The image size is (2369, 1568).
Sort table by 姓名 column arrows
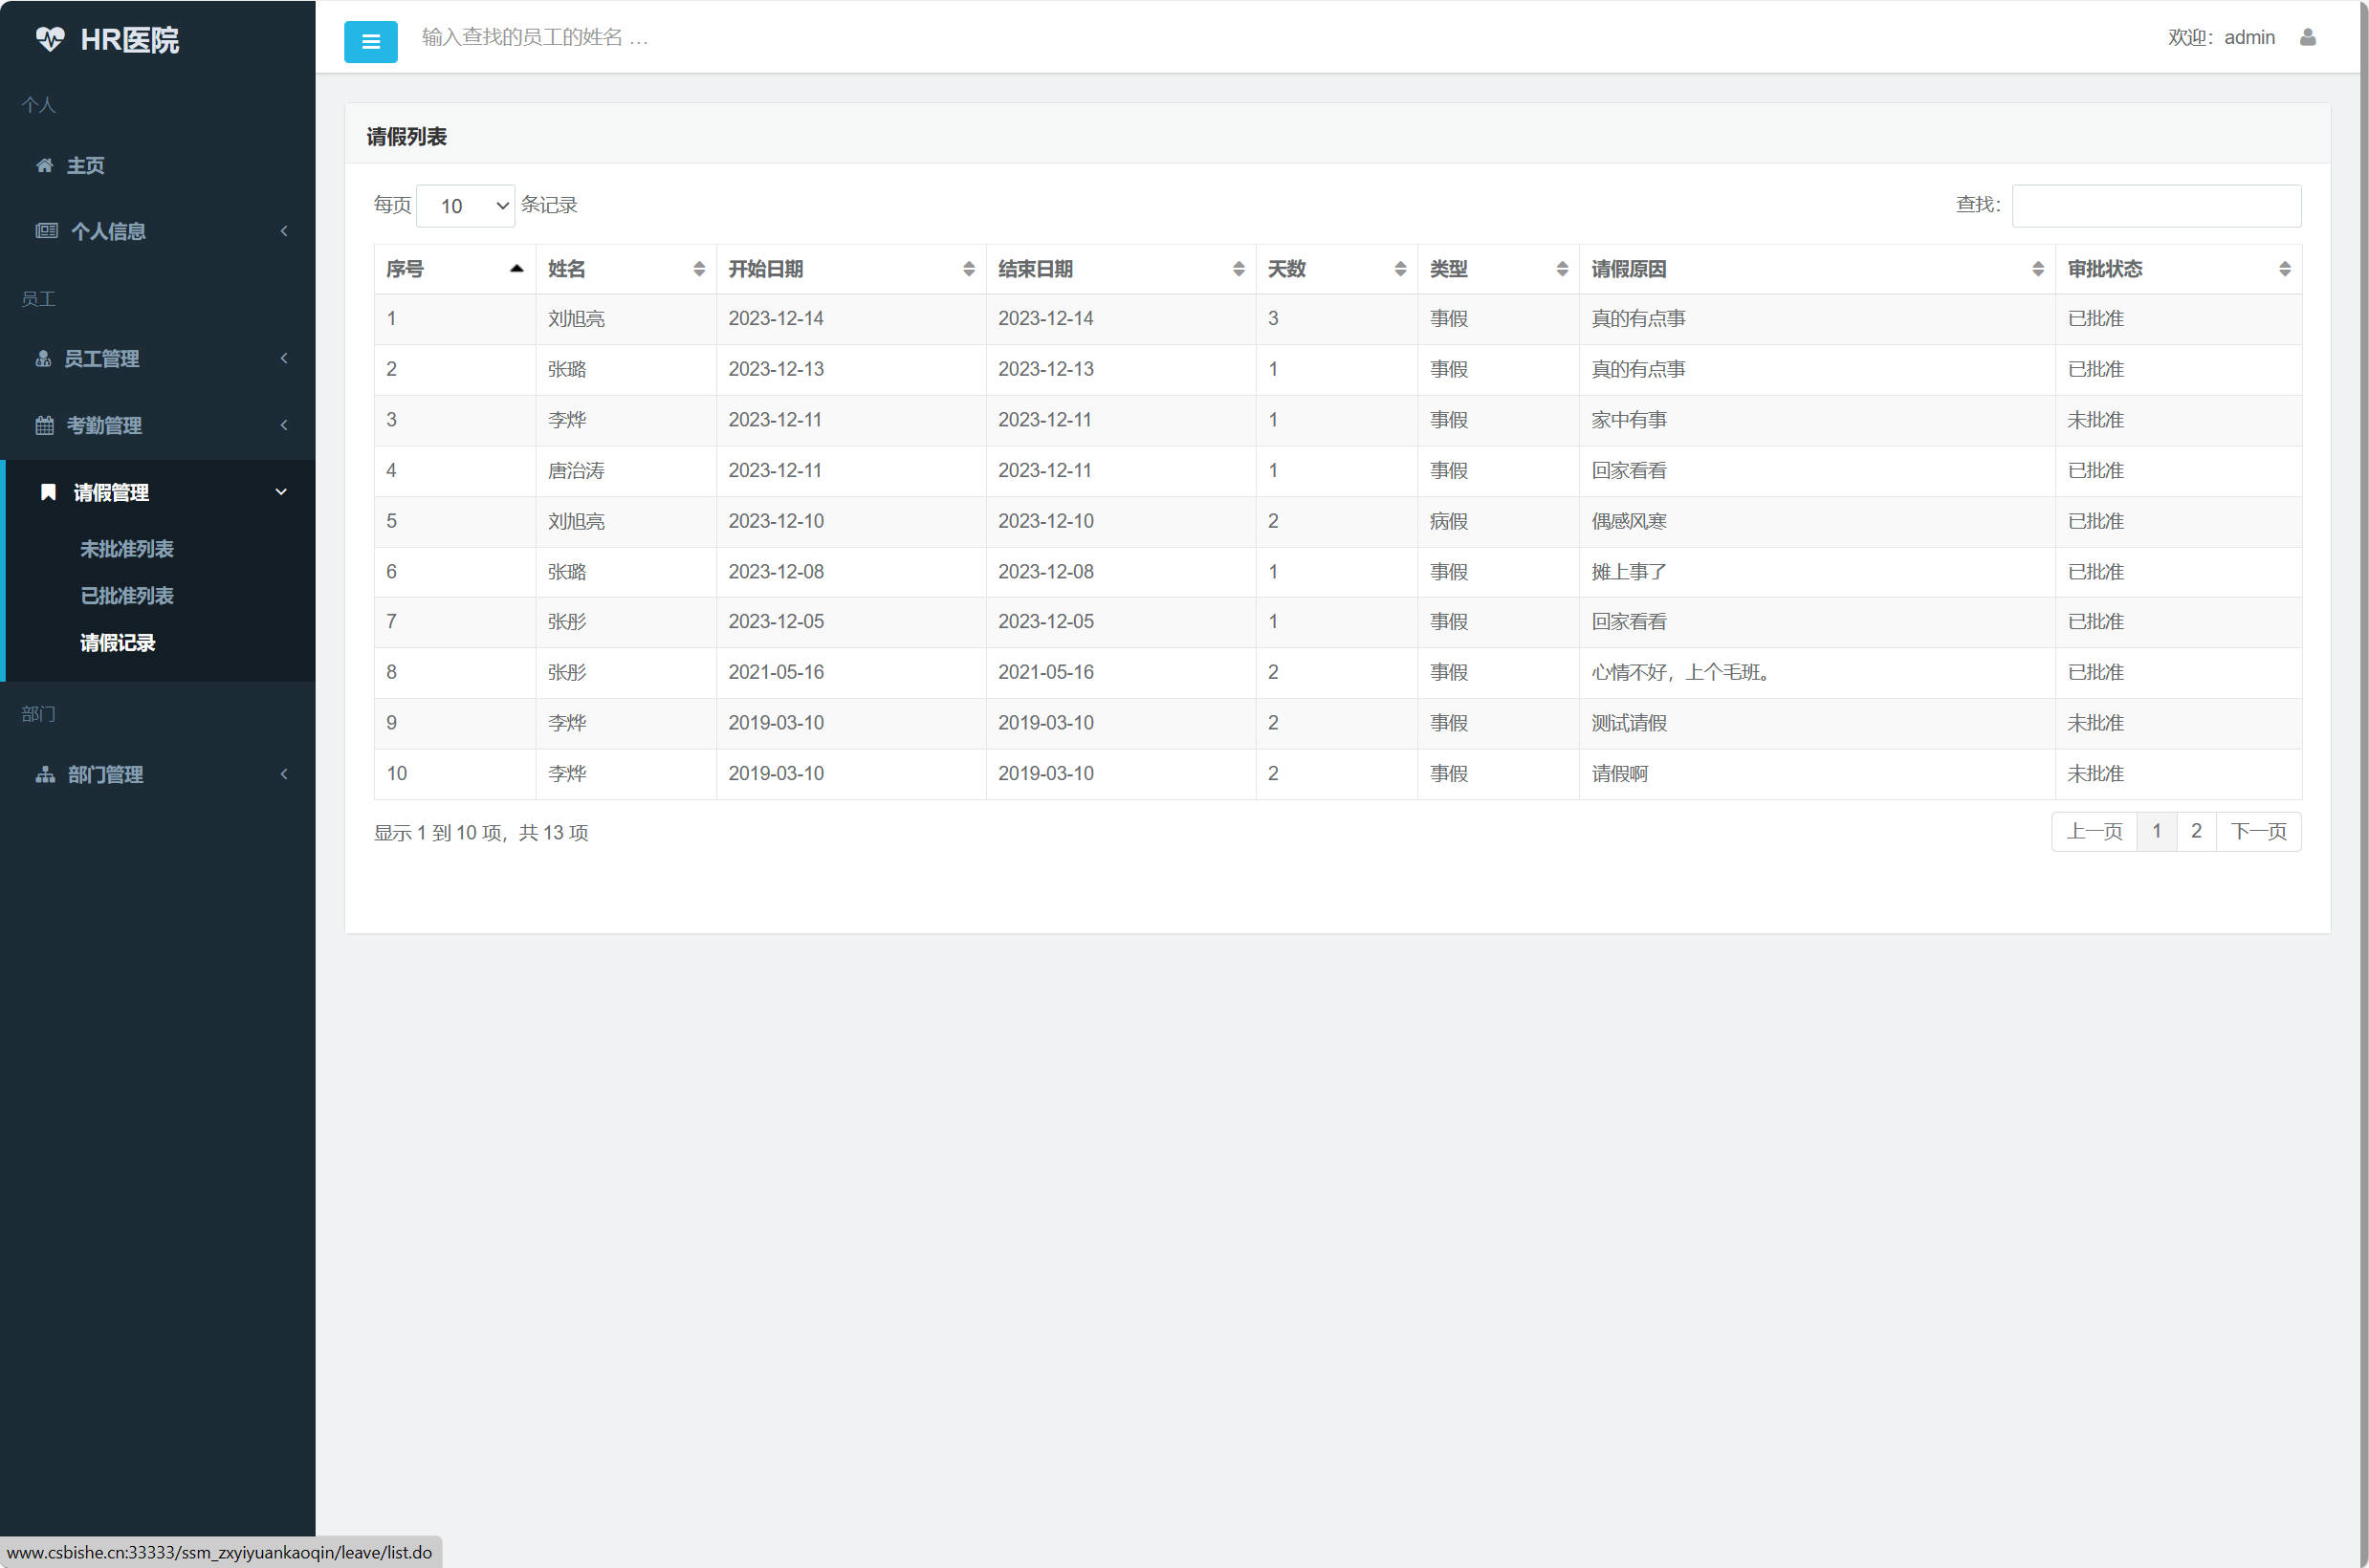[698, 269]
